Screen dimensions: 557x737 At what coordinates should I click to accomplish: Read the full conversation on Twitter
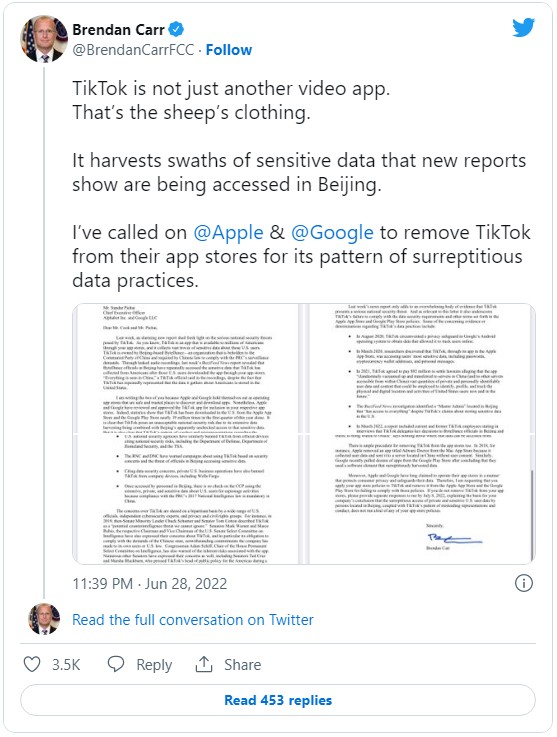pos(193,619)
